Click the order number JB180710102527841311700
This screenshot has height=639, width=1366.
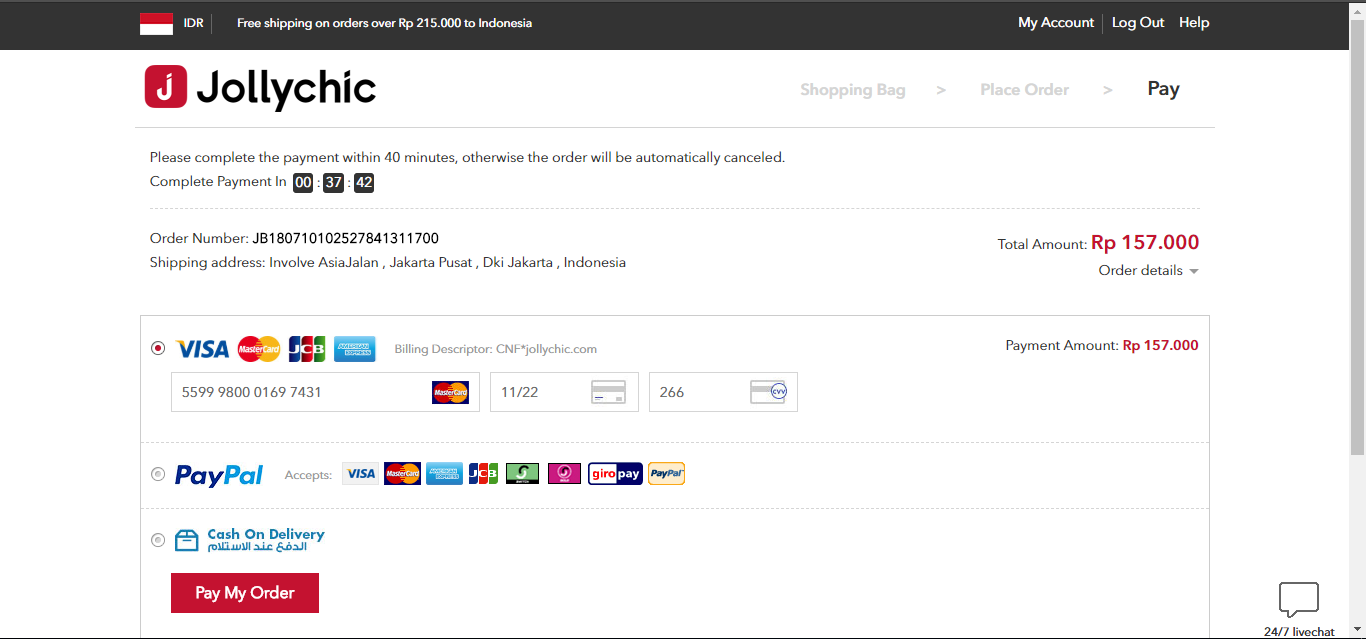346,238
